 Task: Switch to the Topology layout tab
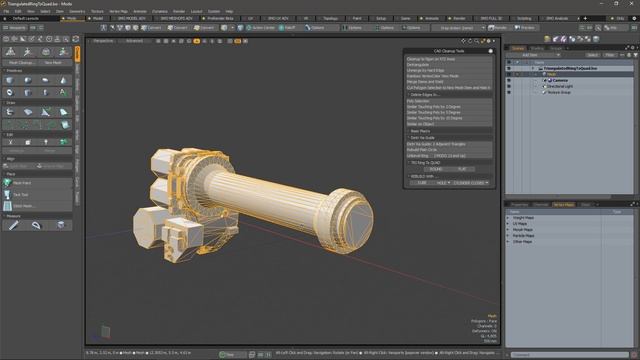pos(330,18)
